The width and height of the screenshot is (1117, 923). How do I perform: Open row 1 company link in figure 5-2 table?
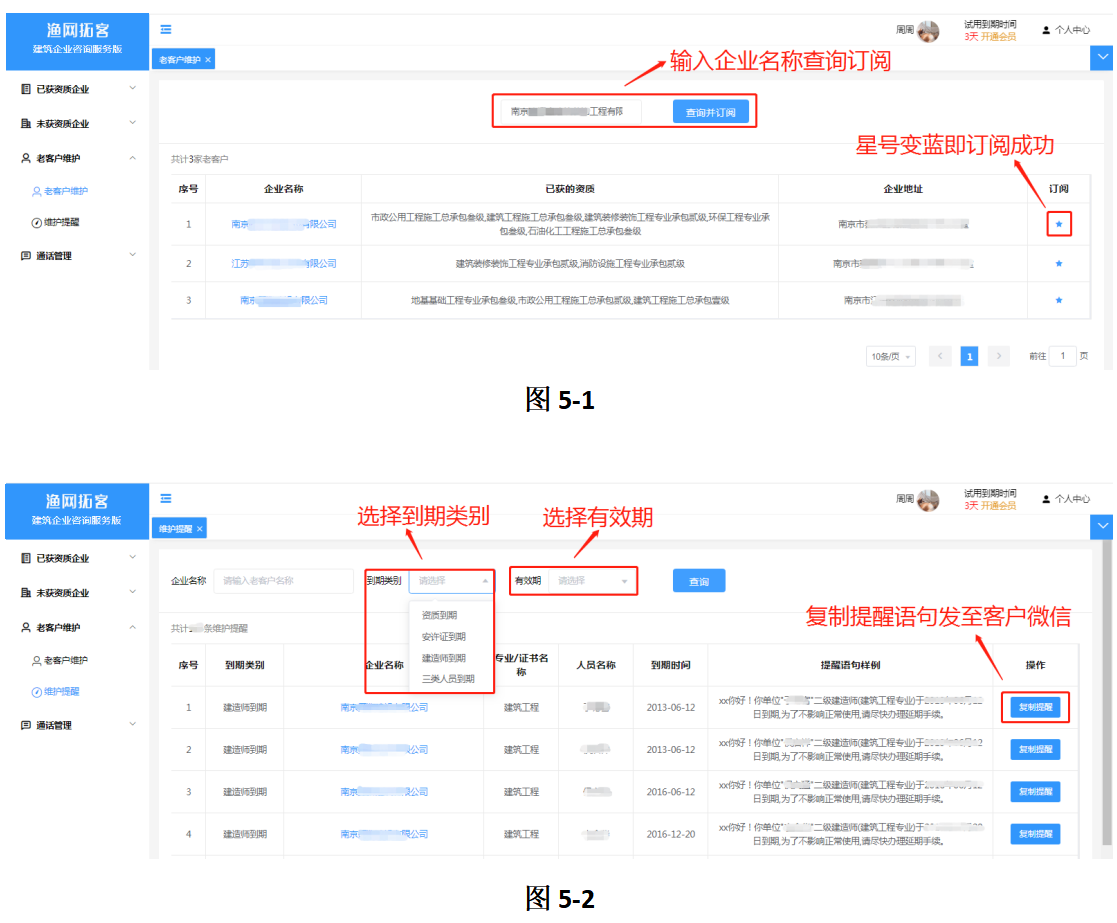pos(384,707)
